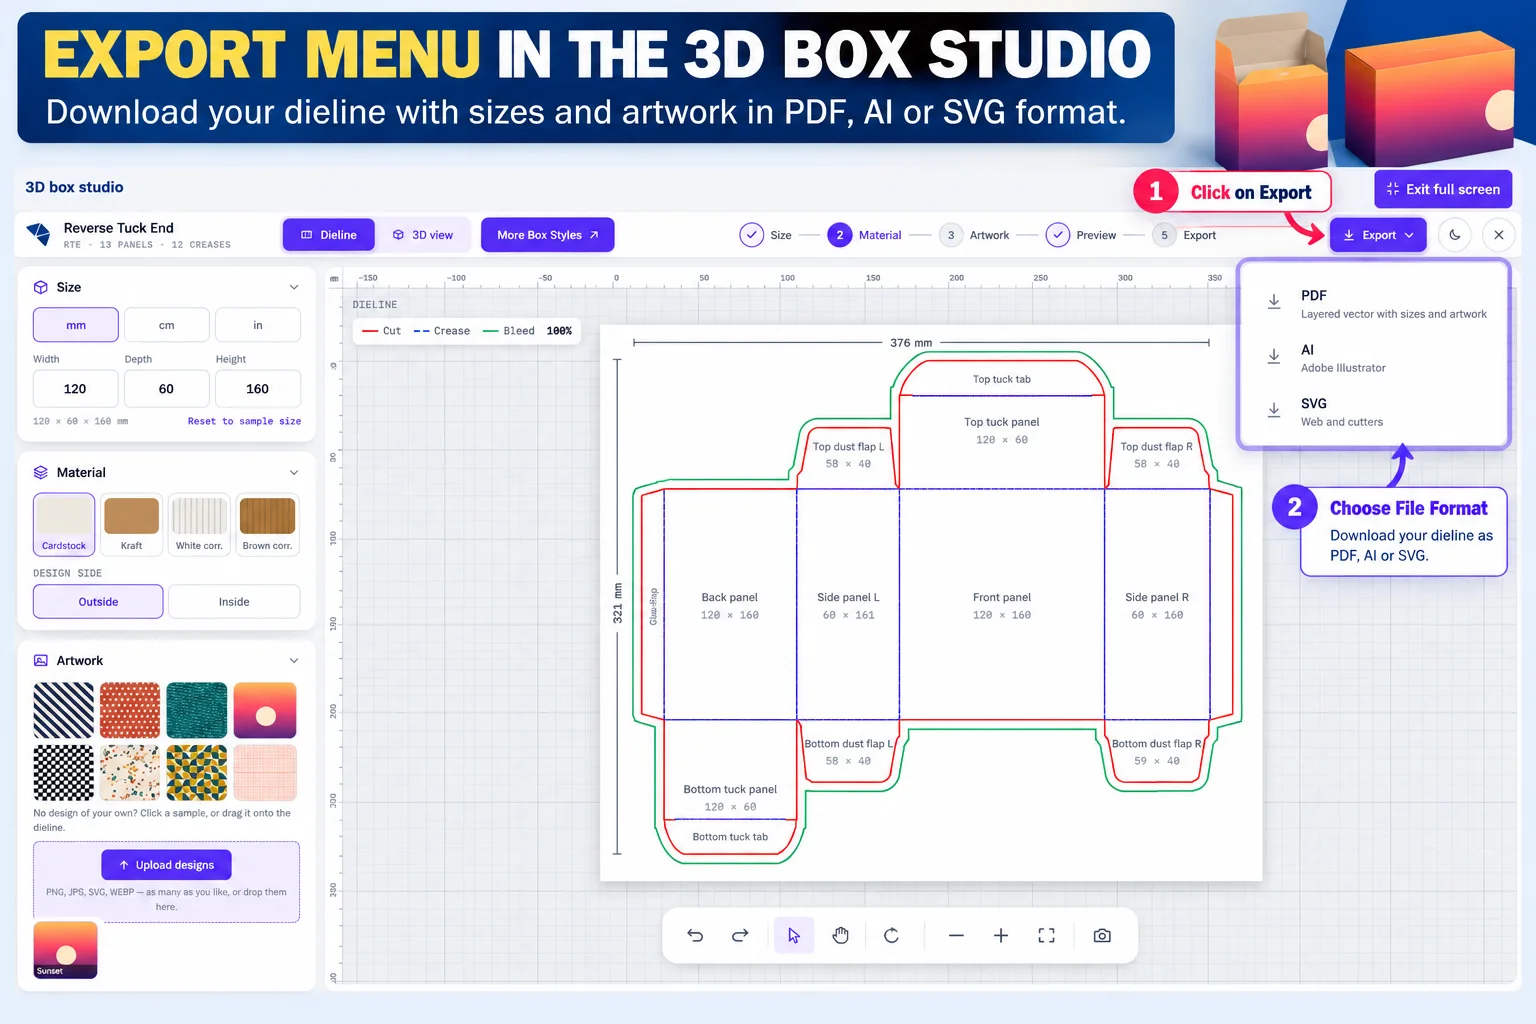
Task: Click Exit full screen button
Action: pos(1443,189)
